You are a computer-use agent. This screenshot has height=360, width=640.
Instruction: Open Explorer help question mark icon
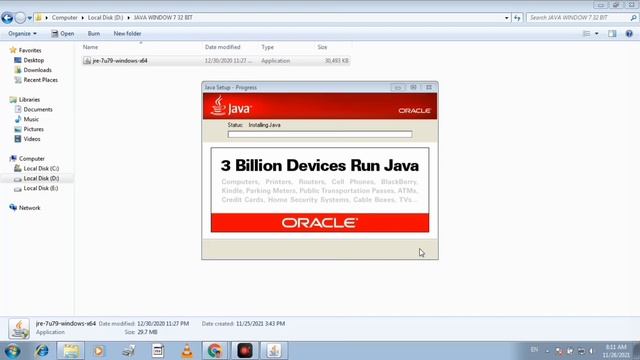629,33
